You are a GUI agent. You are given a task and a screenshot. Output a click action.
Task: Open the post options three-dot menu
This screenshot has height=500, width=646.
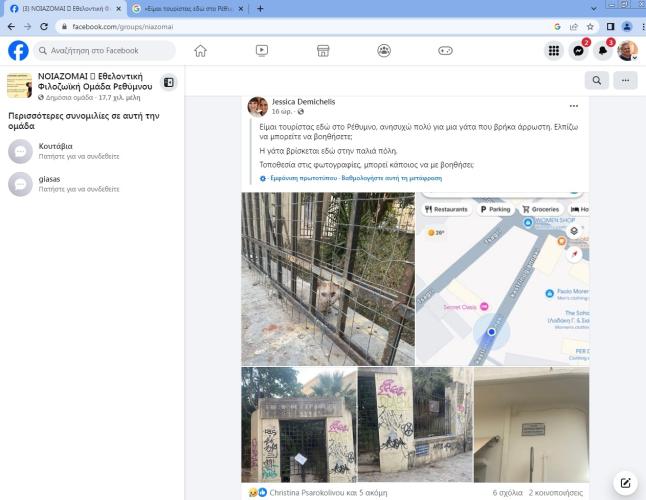pos(573,106)
